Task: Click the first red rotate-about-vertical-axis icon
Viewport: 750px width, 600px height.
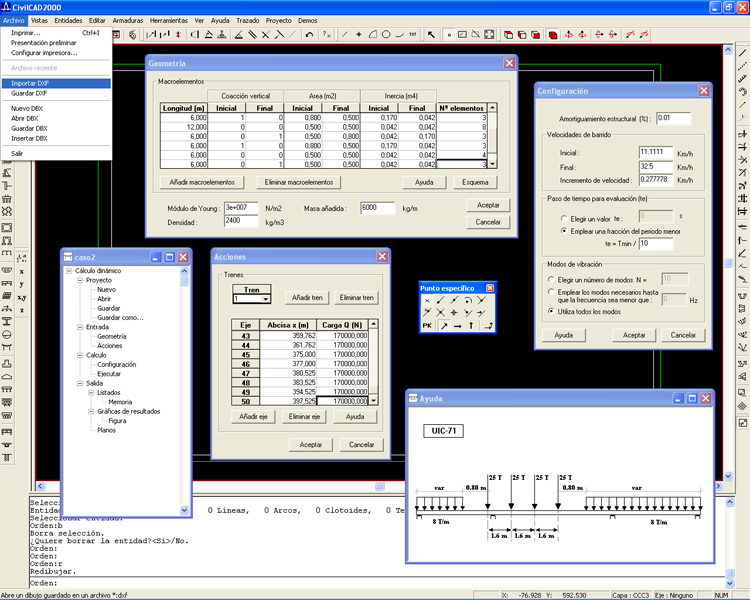Action: [569, 34]
